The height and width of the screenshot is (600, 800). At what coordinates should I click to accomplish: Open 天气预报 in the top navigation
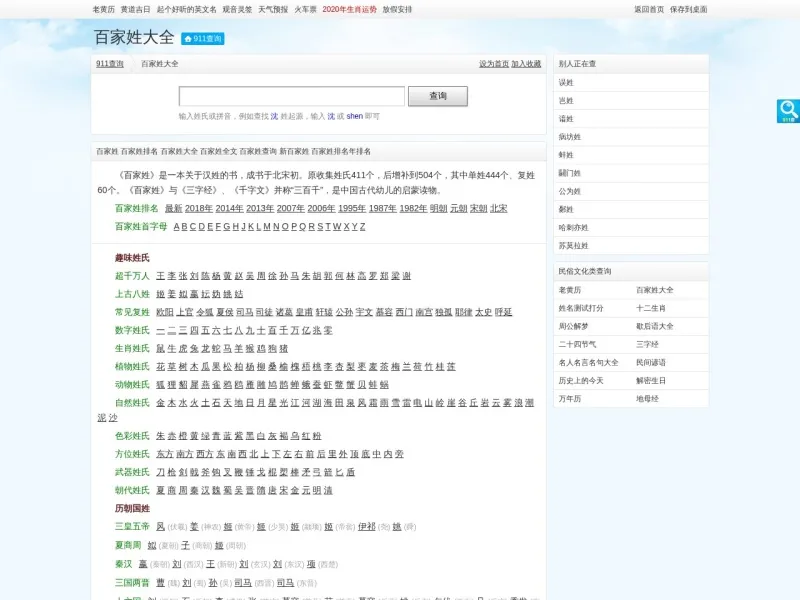pyautogui.click(x=273, y=9)
